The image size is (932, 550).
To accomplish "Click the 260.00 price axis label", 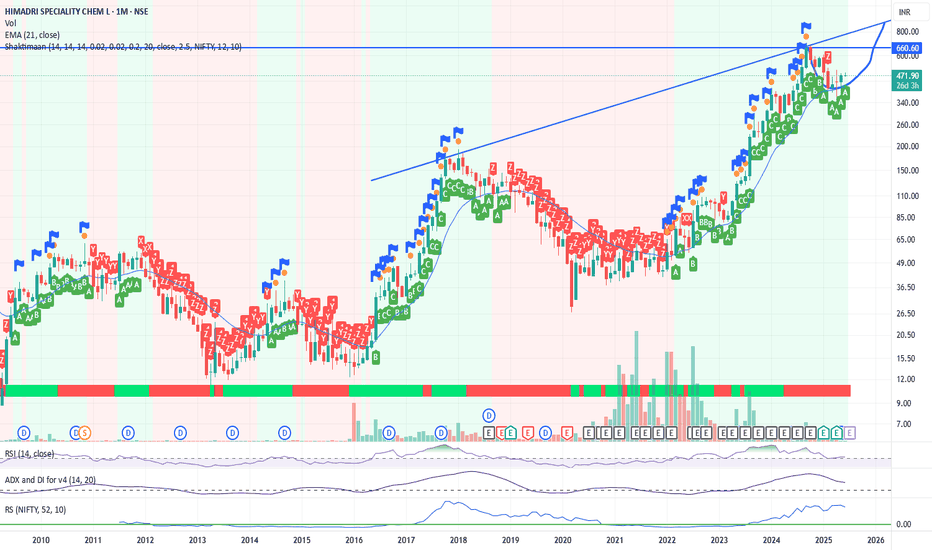I will [908, 125].
